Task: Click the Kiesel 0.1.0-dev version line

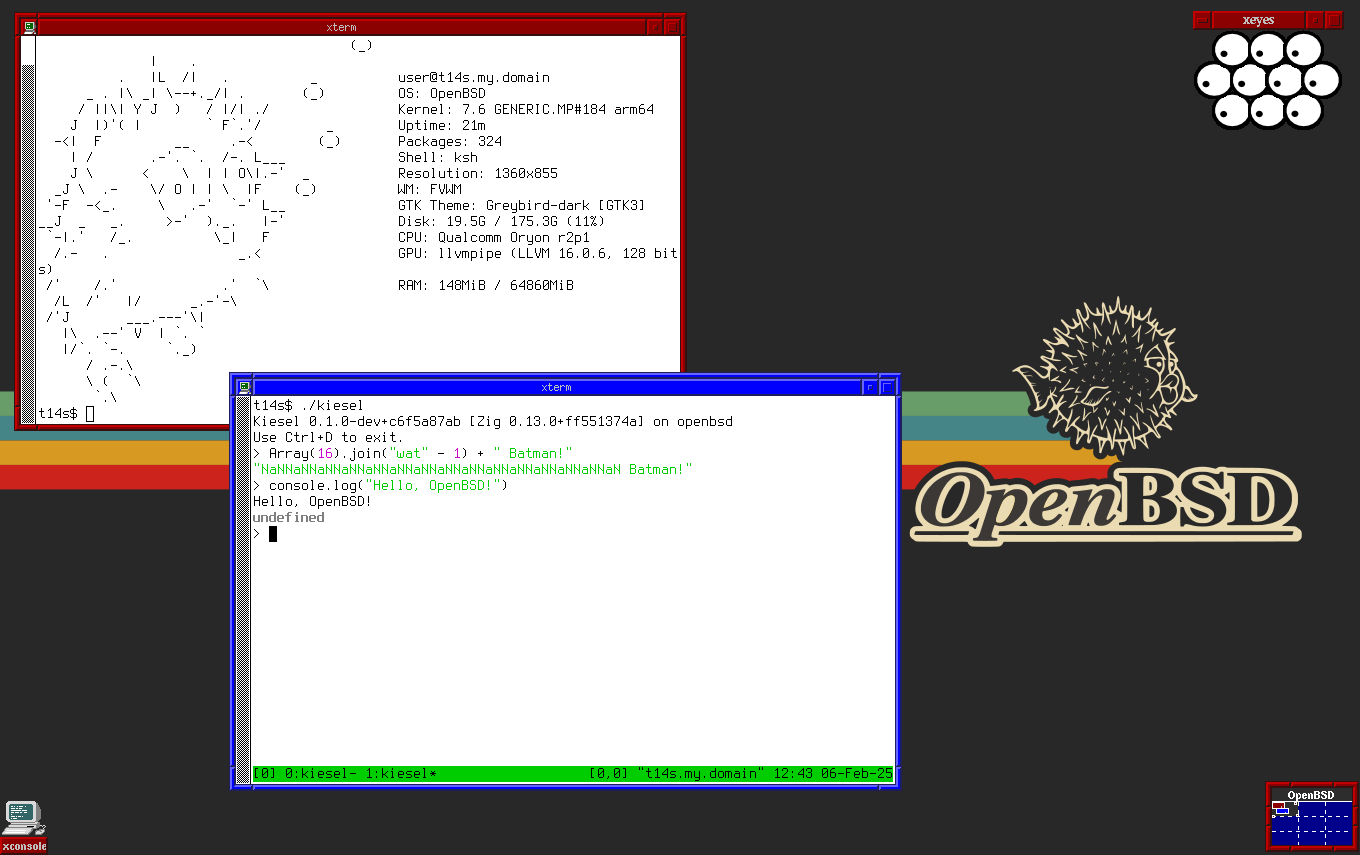Action: point(493,421)
